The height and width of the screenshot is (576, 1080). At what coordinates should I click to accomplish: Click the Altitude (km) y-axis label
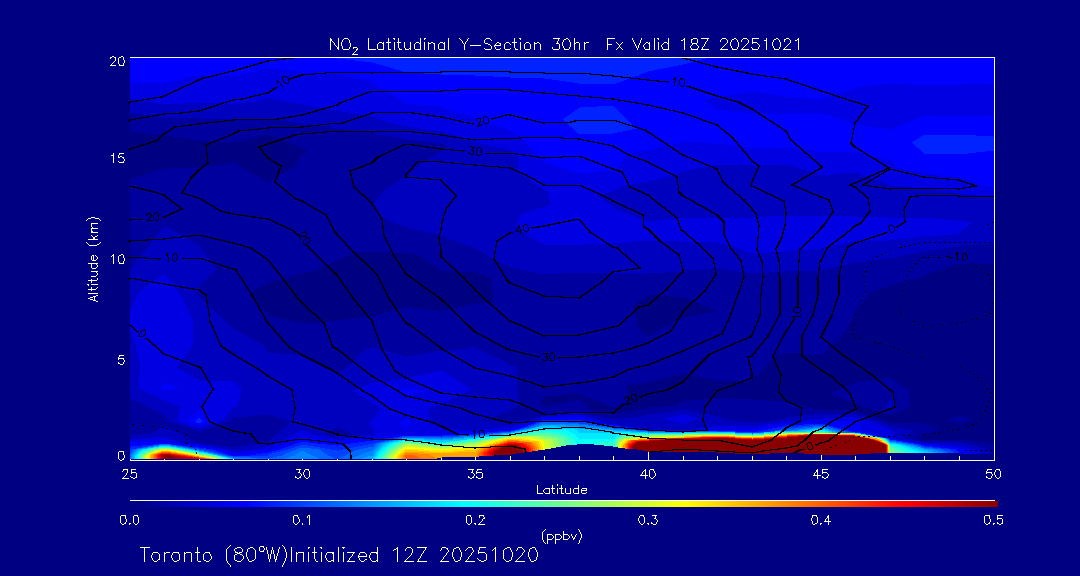(x=93, y=258)
